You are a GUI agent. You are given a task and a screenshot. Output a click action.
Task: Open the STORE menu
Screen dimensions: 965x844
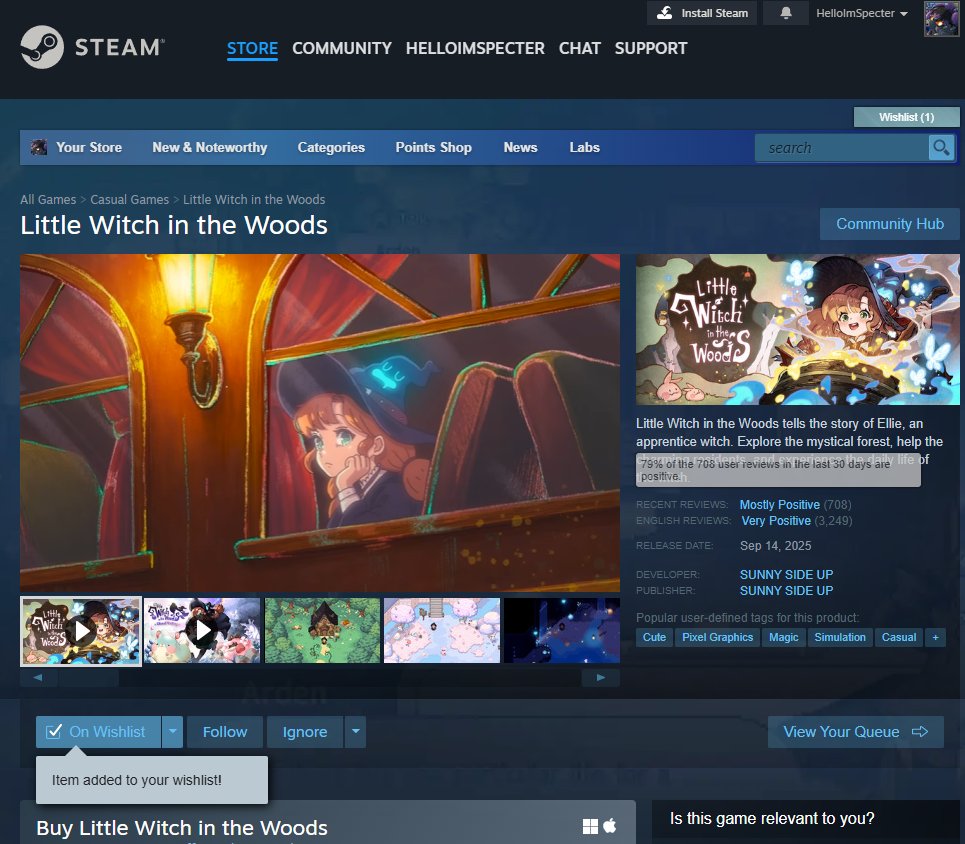point(252,48)
